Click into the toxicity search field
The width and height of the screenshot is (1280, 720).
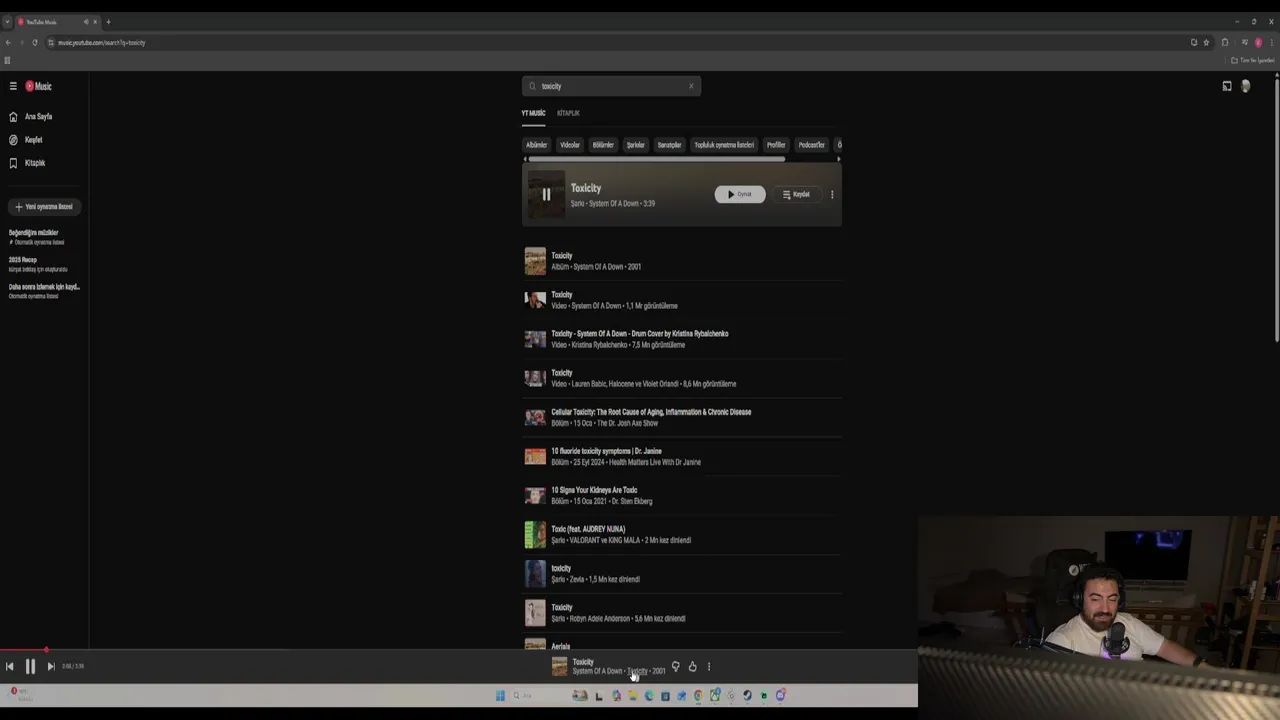pyautogui.click(x=611, y=86)
